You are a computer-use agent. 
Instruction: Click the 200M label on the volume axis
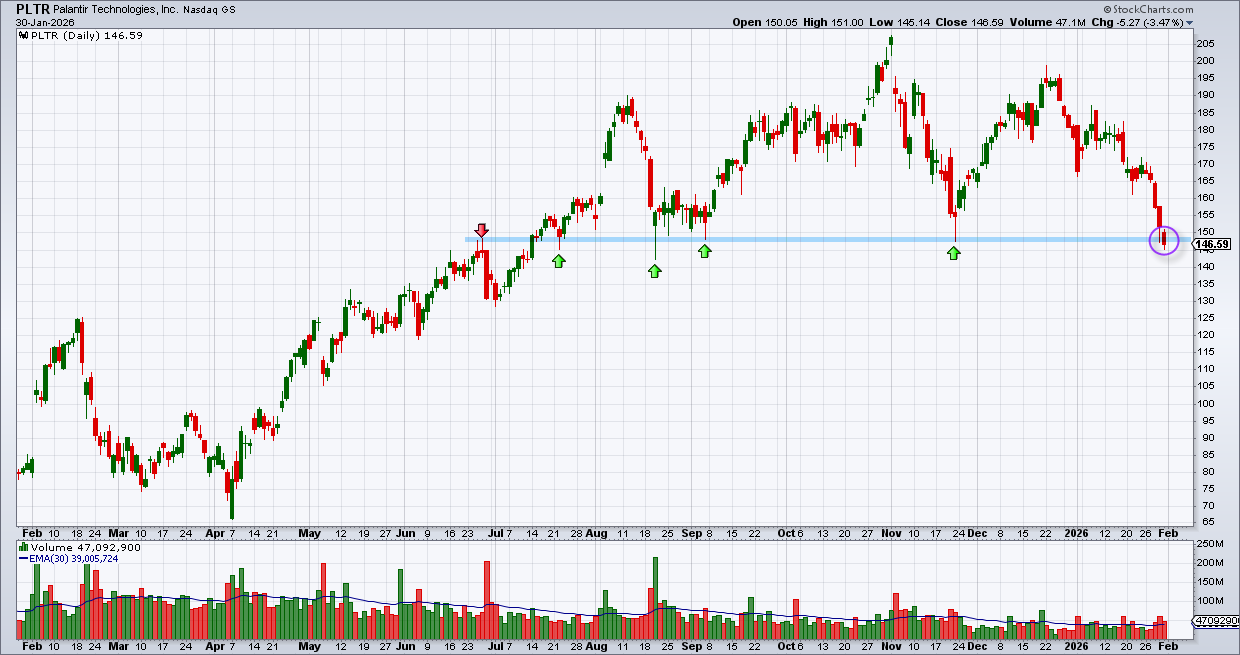(1211, 563)
